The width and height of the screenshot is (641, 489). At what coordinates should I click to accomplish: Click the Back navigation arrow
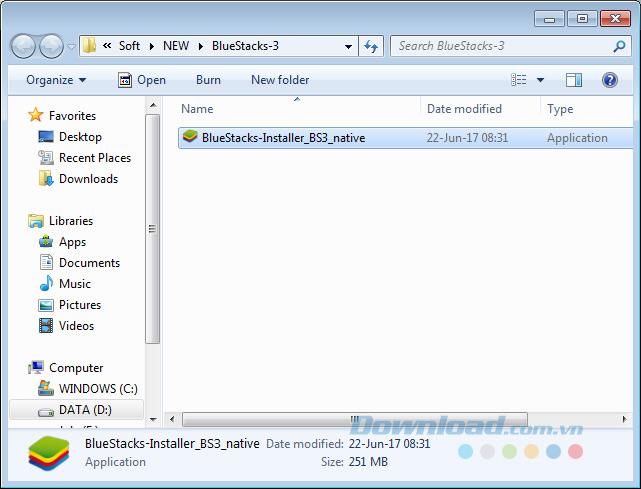tap(23, 46)
